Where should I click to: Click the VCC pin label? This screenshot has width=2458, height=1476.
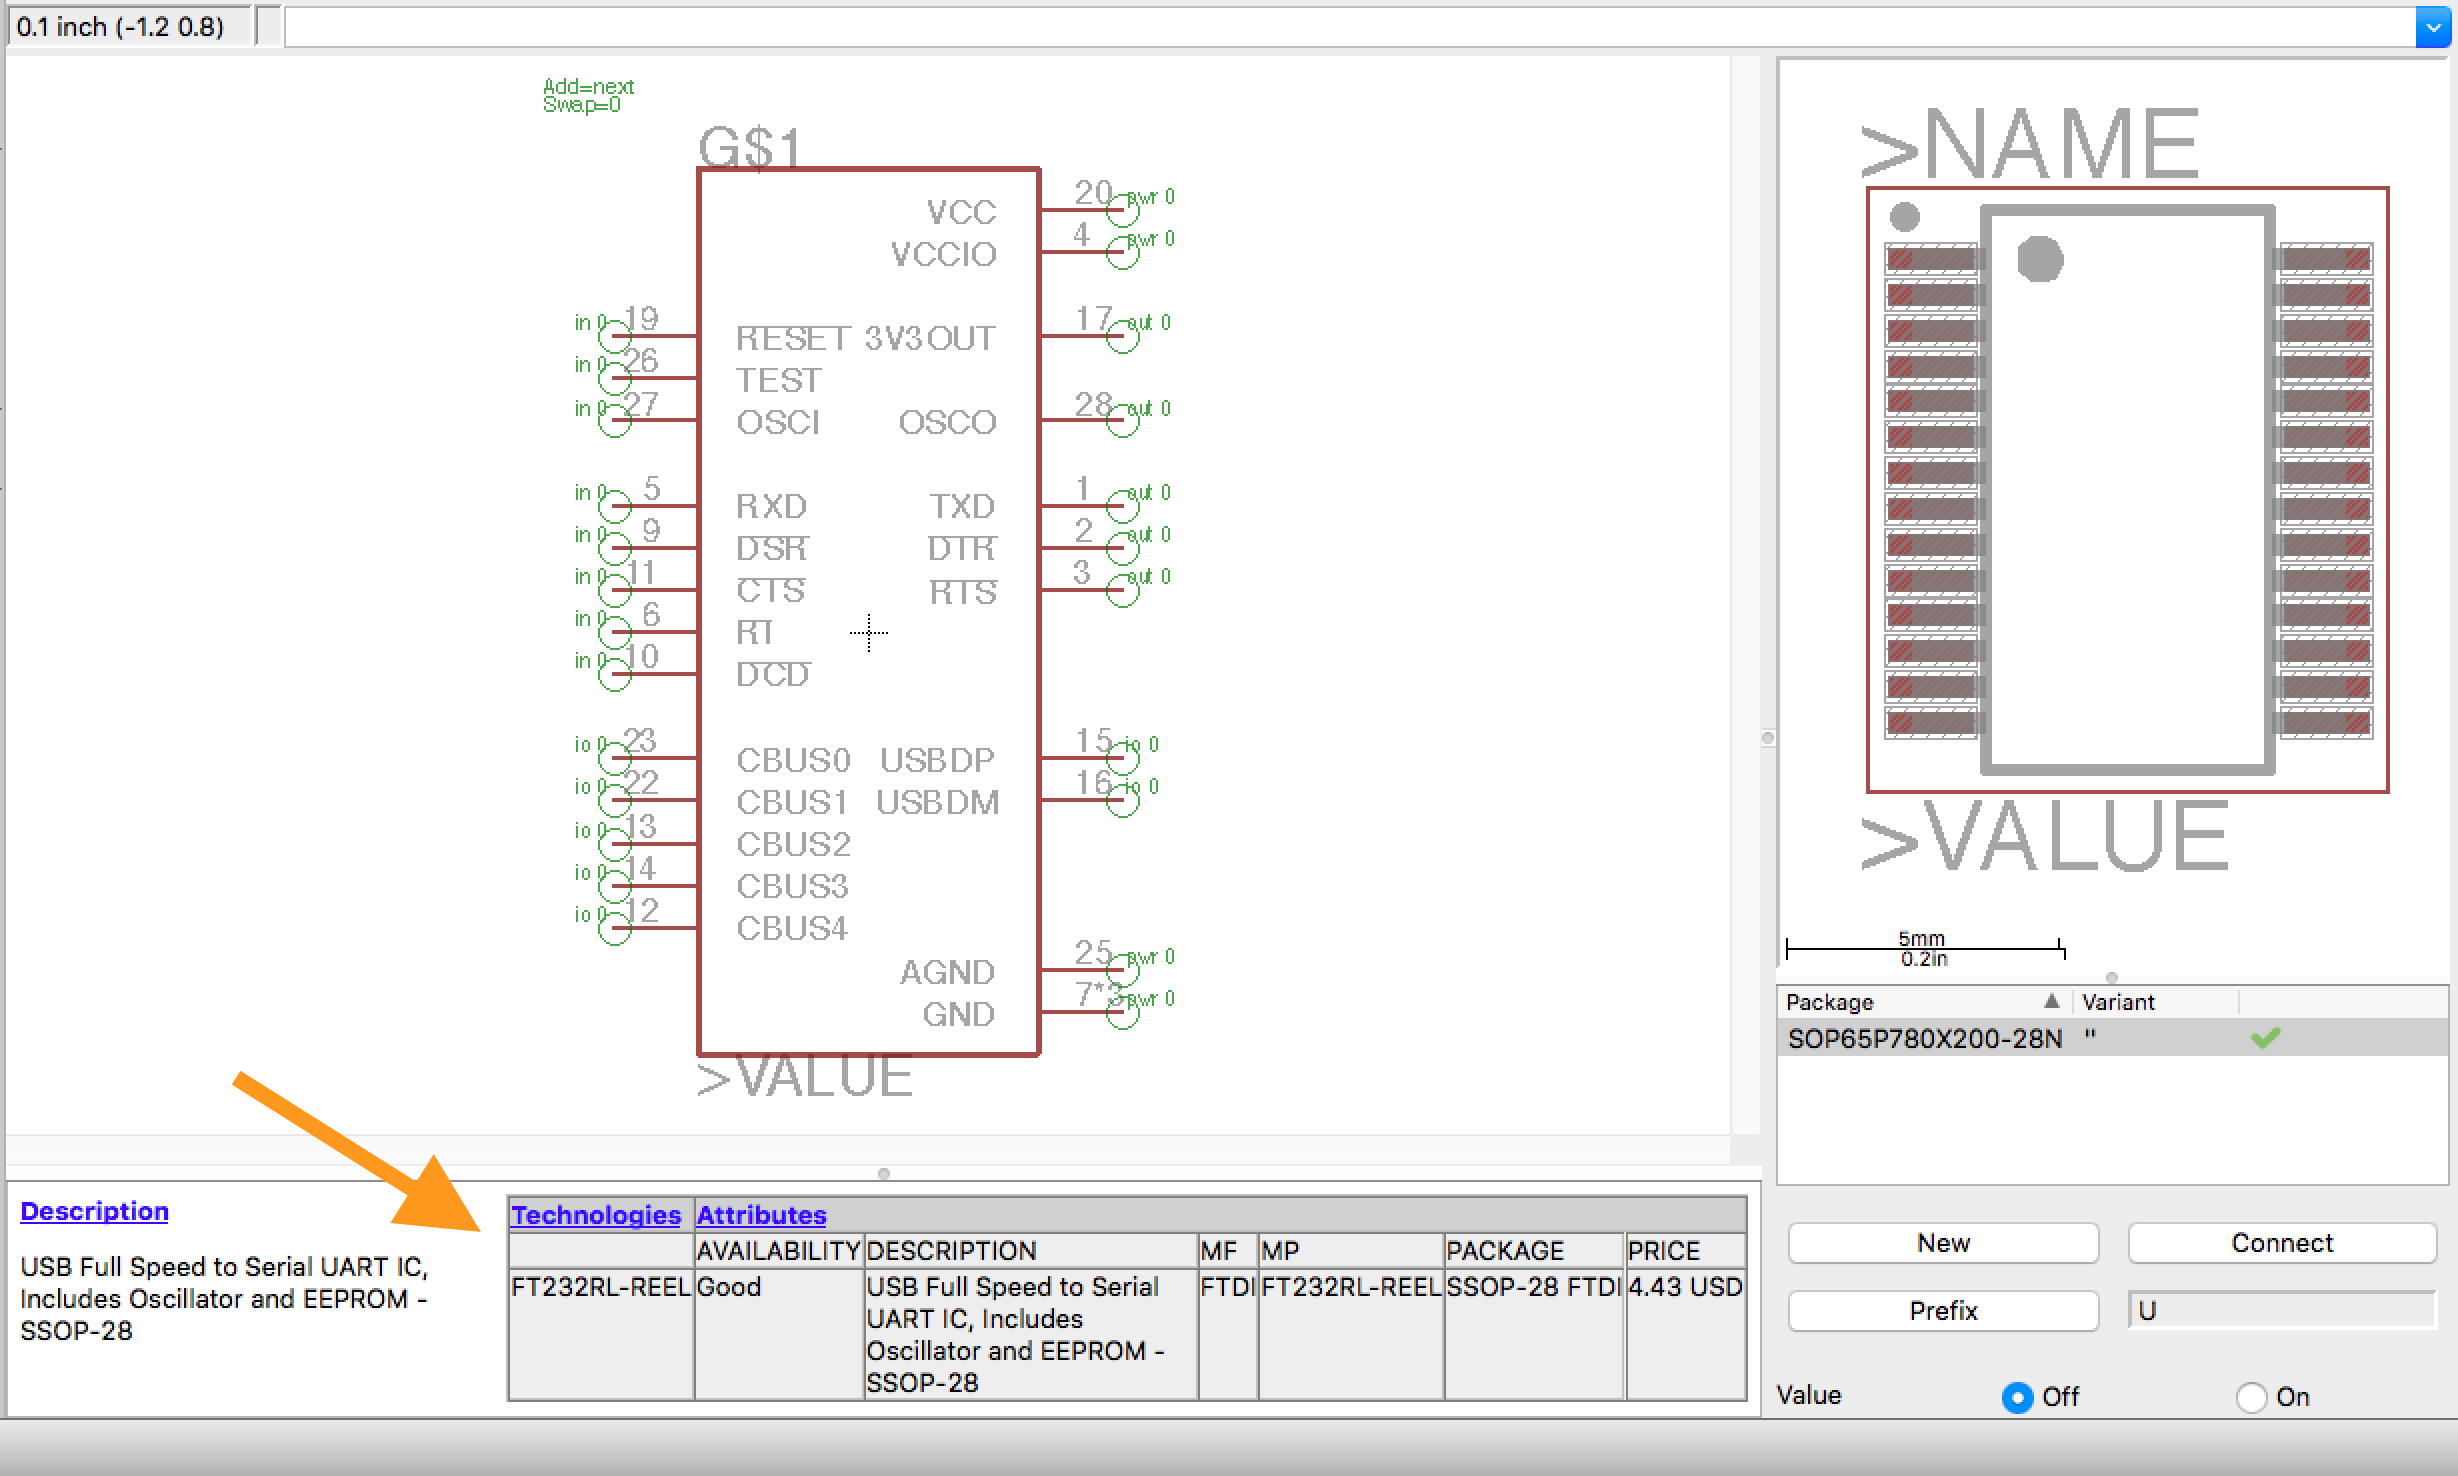point(961,212)
